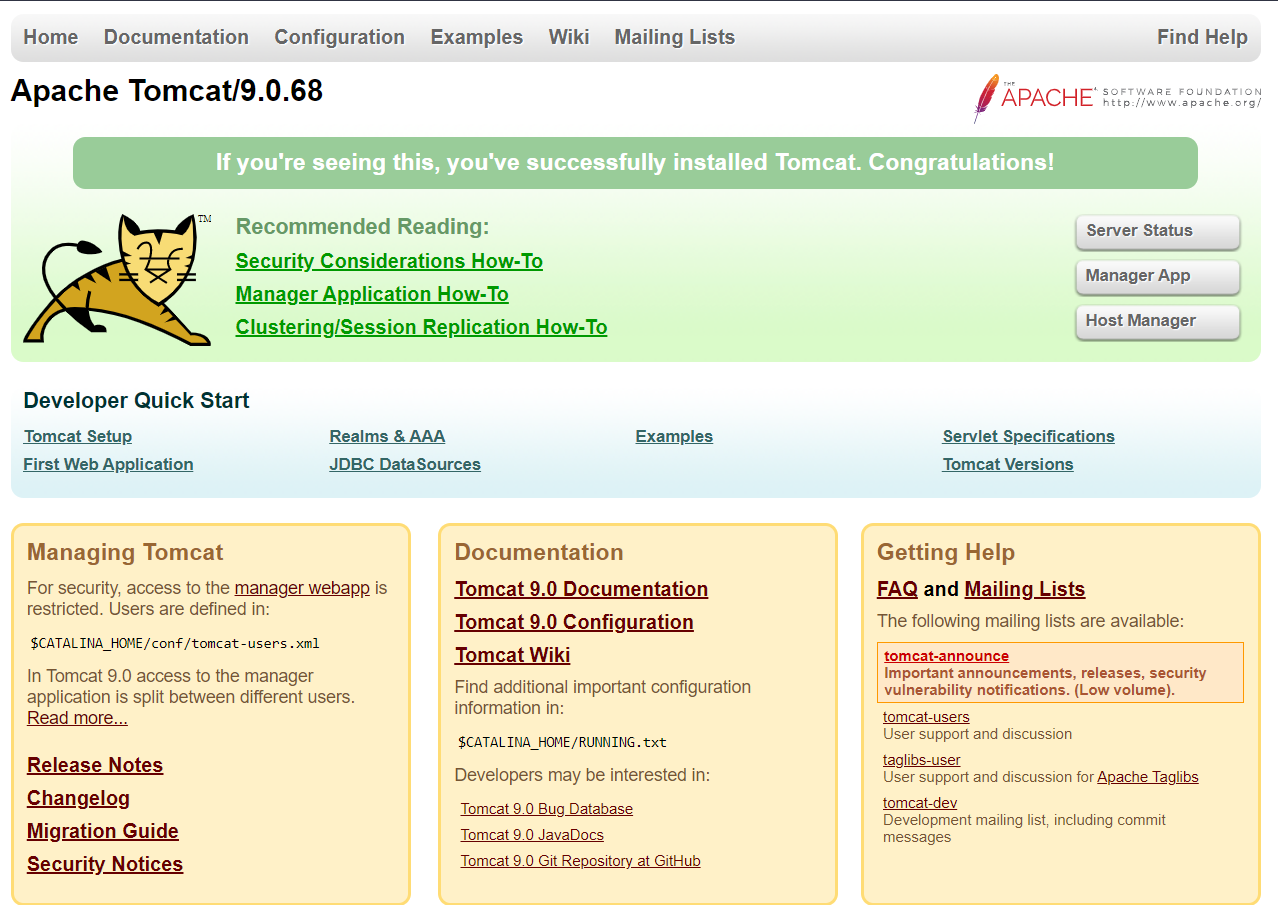Screen dimensions: 1278x905
Task: Open Servlet Specifications link
Action: pos(1028,436)
